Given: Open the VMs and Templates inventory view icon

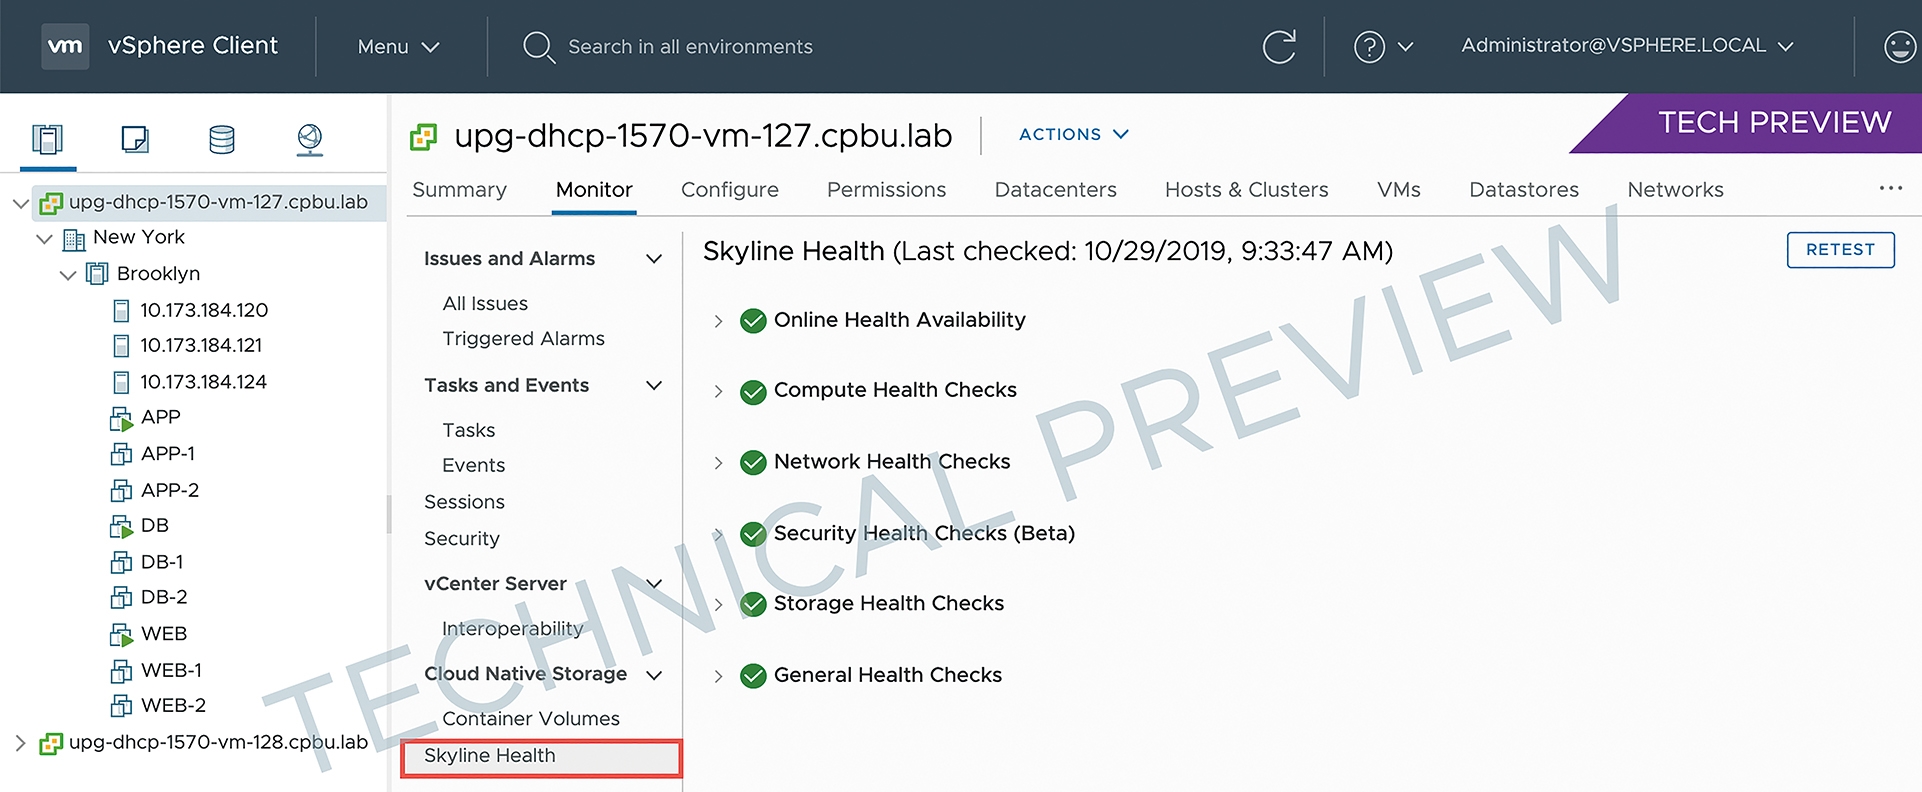Looking at the screenshot, I should pos(135,139).
